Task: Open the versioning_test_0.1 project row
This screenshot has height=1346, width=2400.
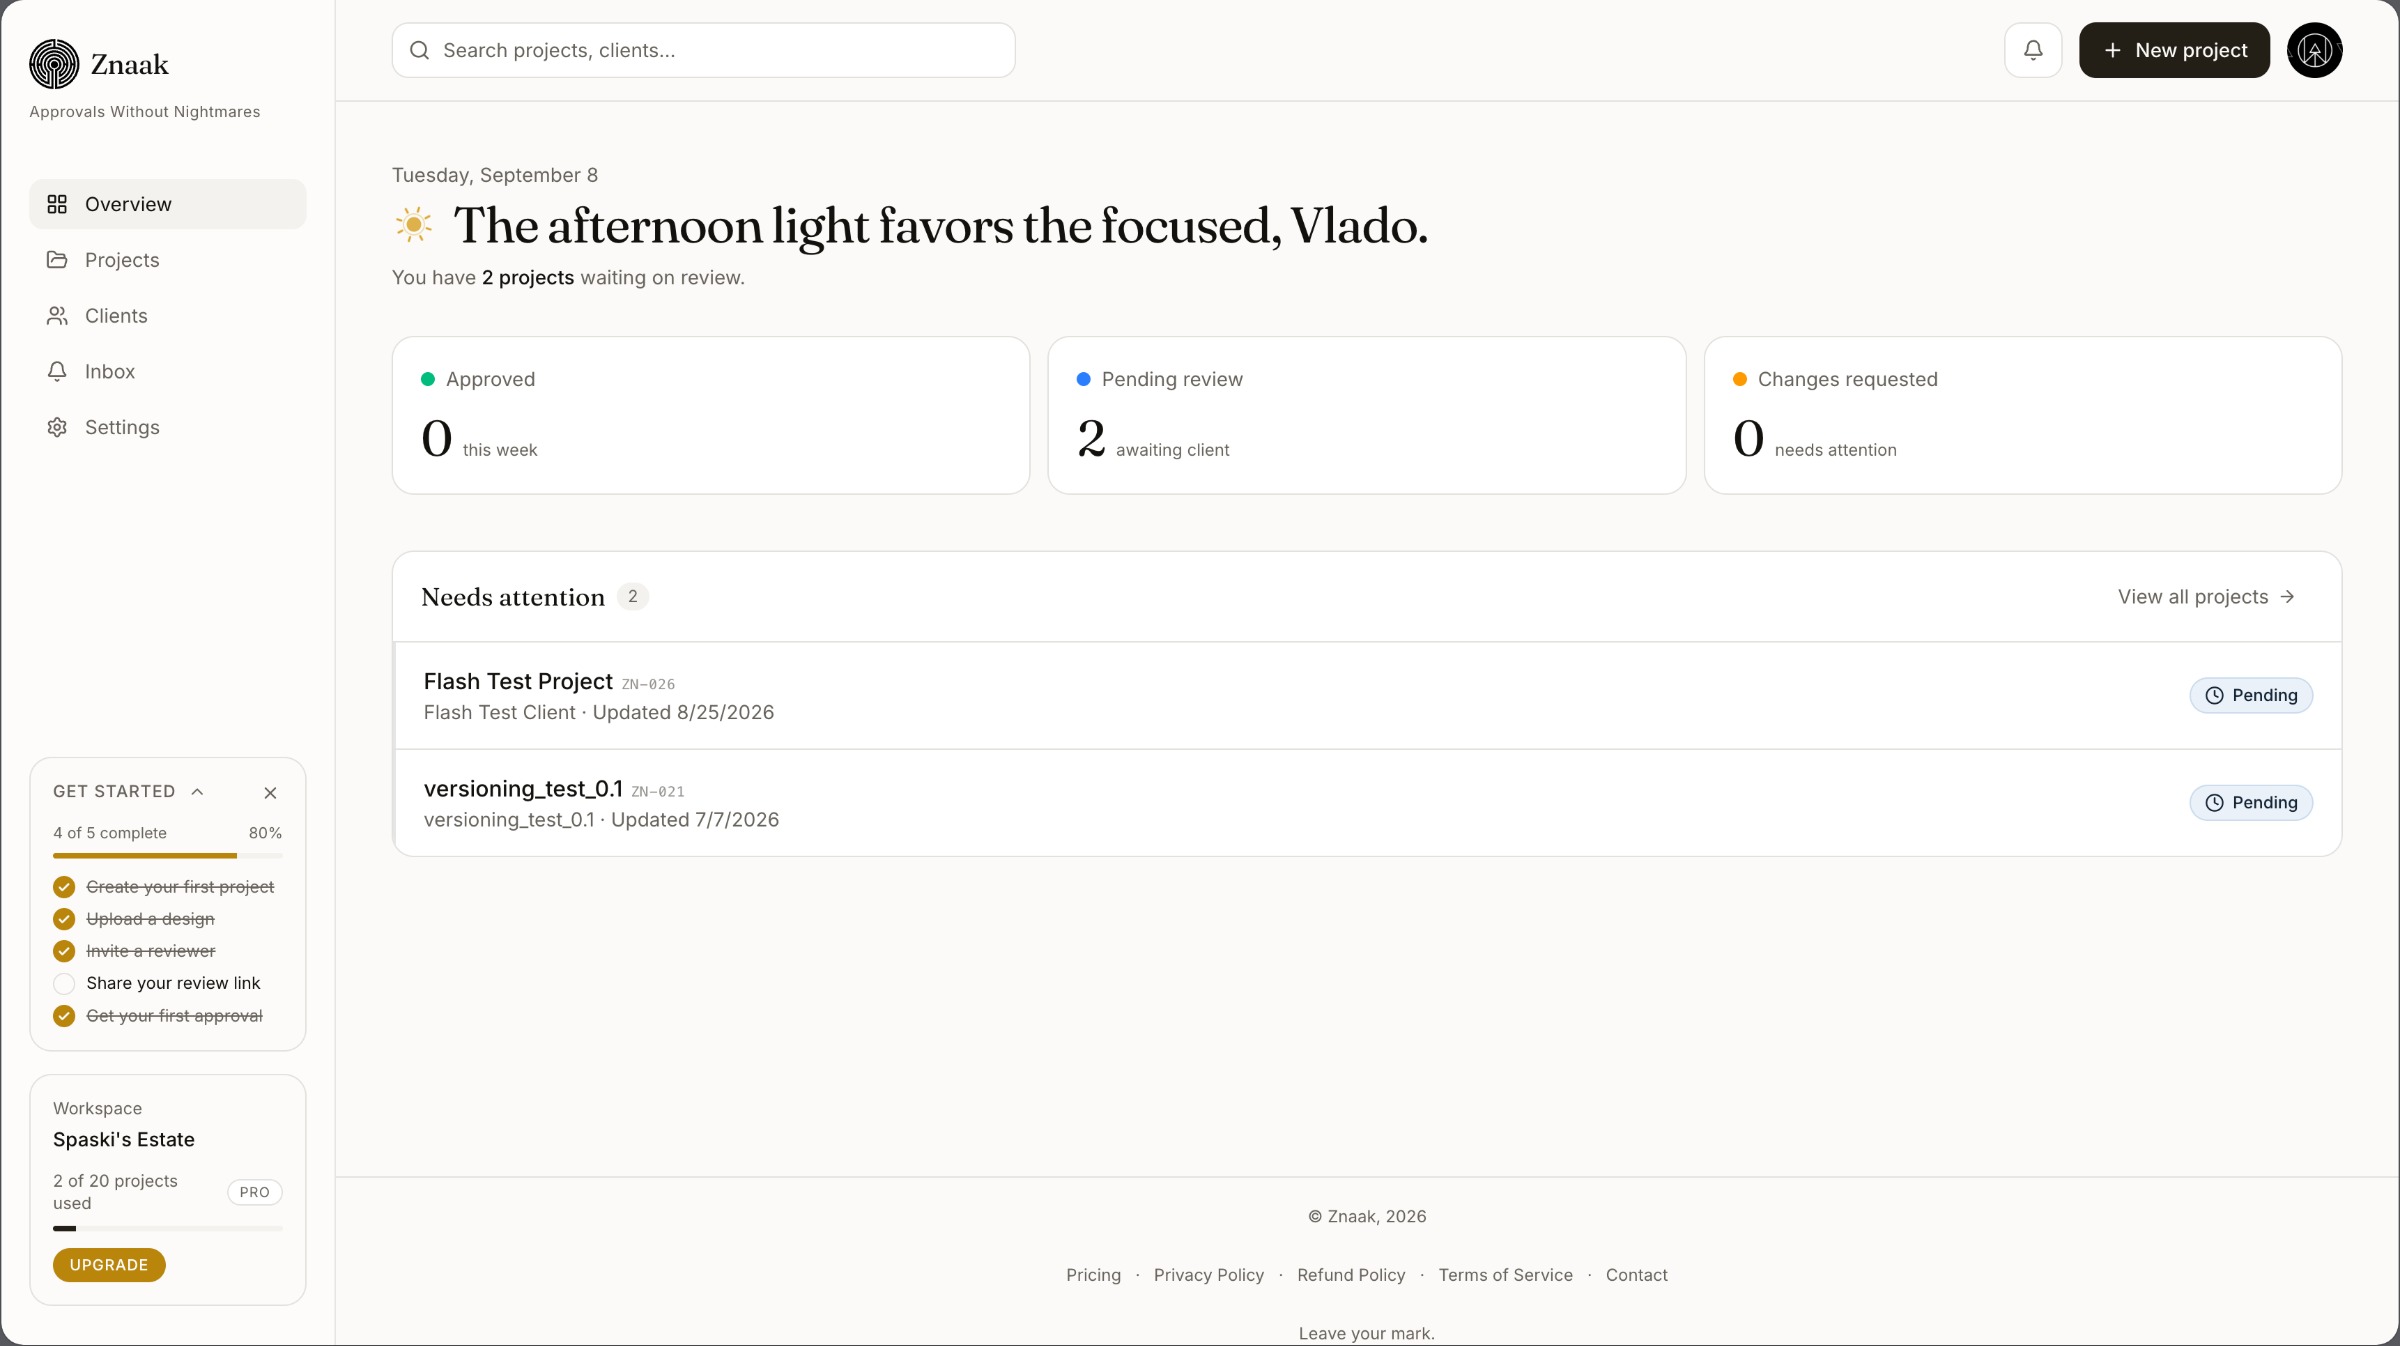Action: tap(1367, 803)
